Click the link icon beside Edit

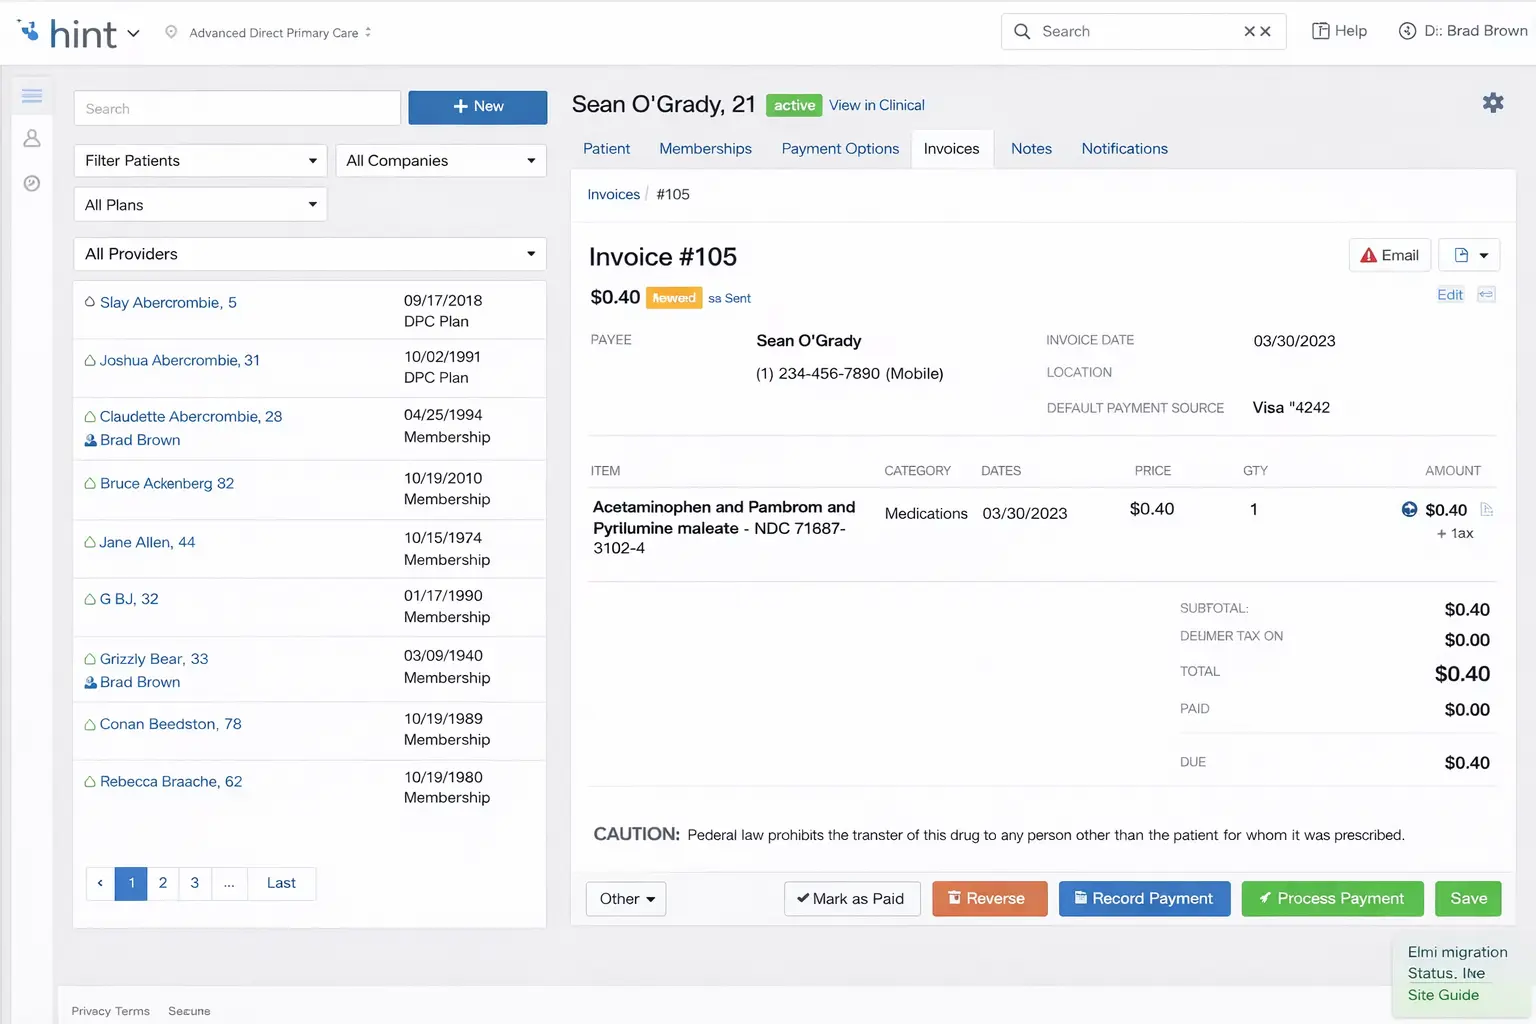pos(1486,294)
